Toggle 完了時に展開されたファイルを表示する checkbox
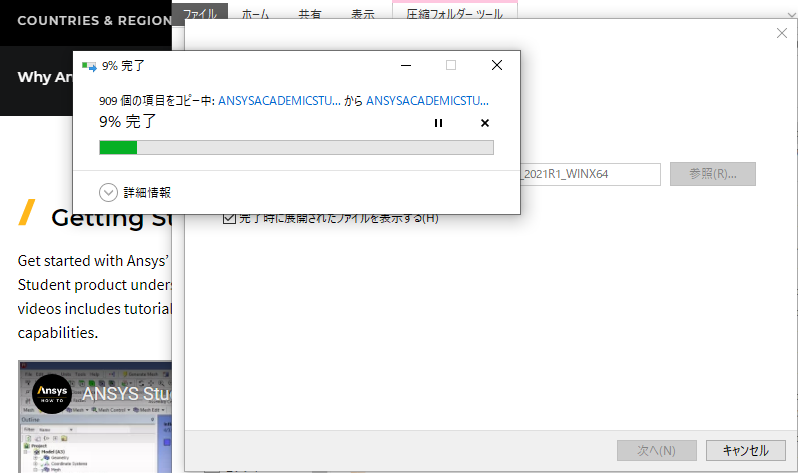The image size is (798, 473). coord(229,218)
